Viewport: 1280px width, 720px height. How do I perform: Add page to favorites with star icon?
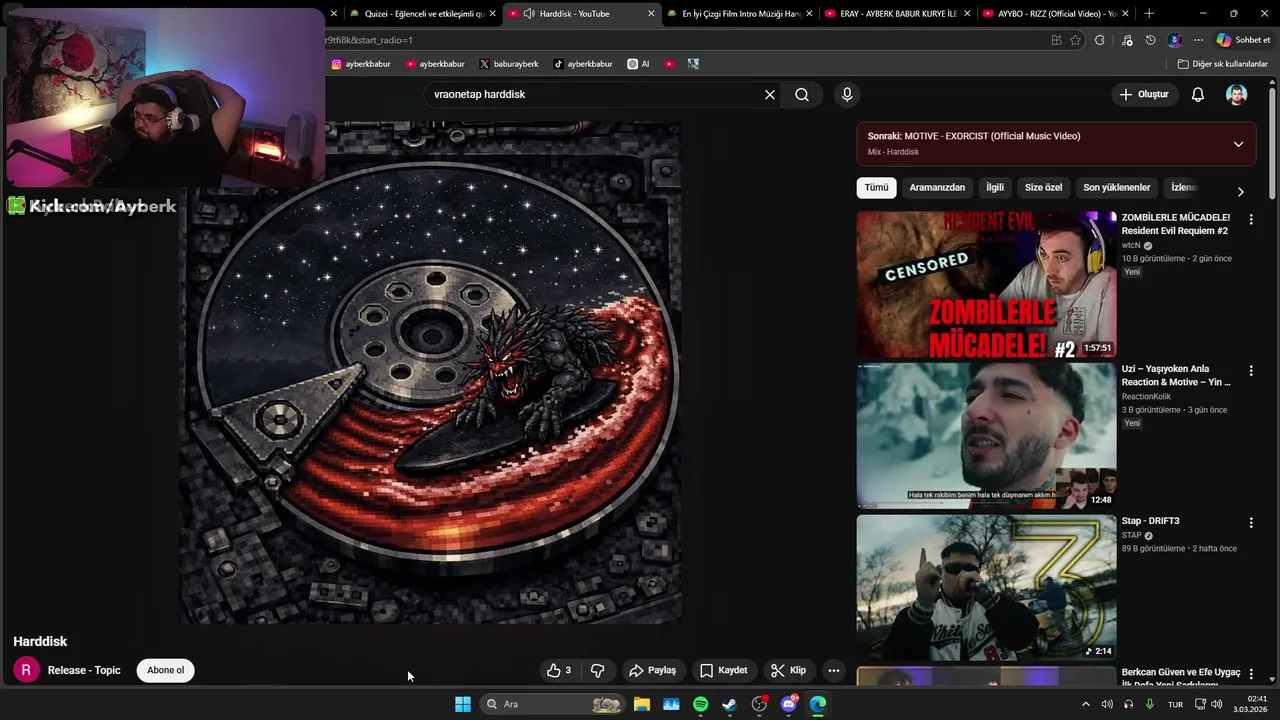click(1075, 40)
